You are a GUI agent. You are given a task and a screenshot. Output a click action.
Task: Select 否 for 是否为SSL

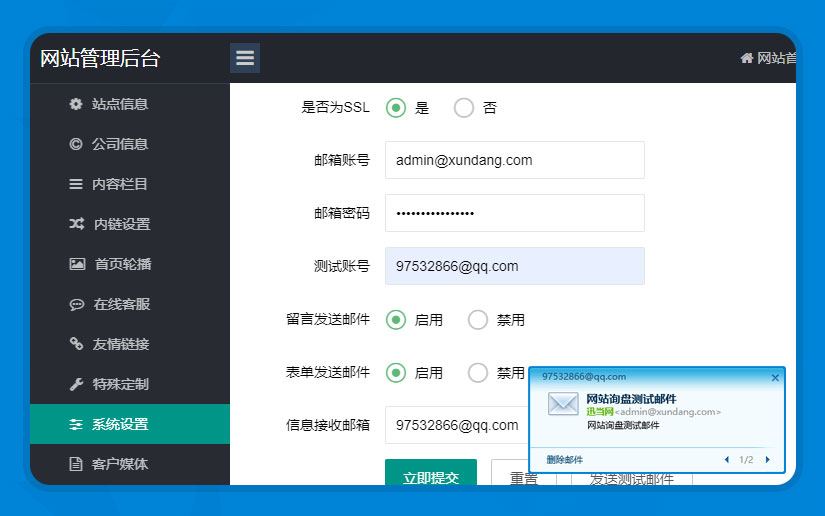coord(464,108)
